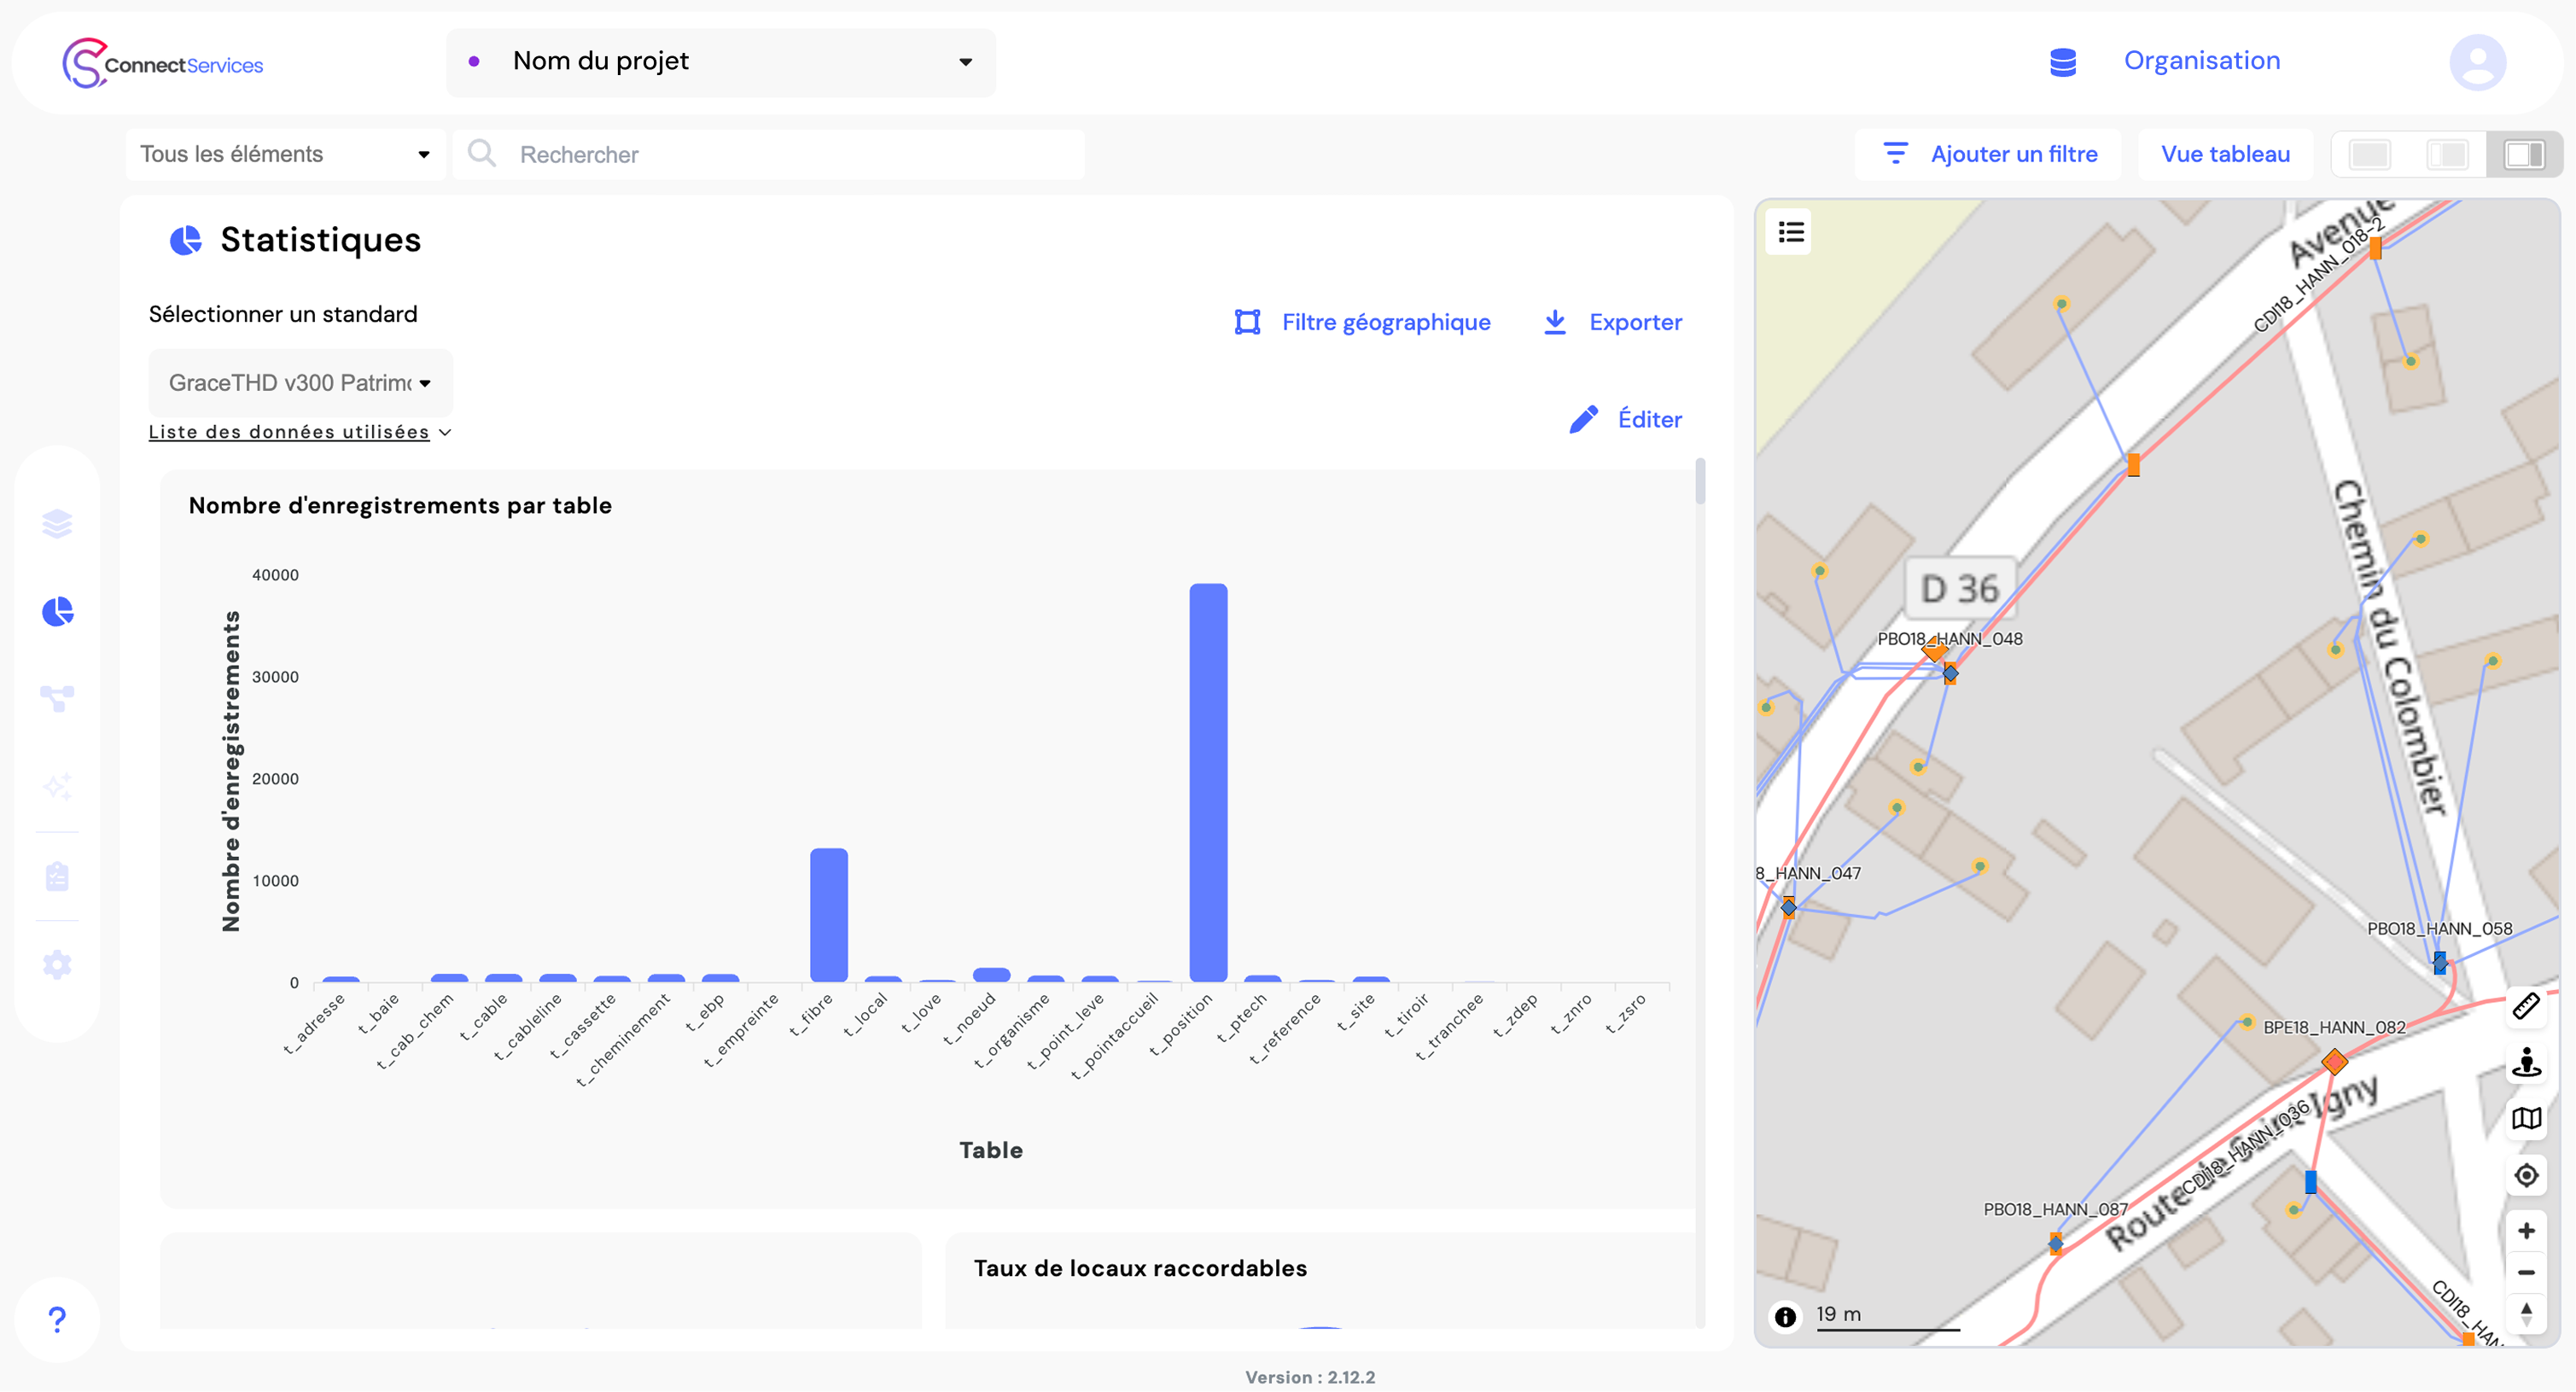The image size is (2576, 1392).
Task: Click the database icon next to Organisation
Action: pos(2062,62)
